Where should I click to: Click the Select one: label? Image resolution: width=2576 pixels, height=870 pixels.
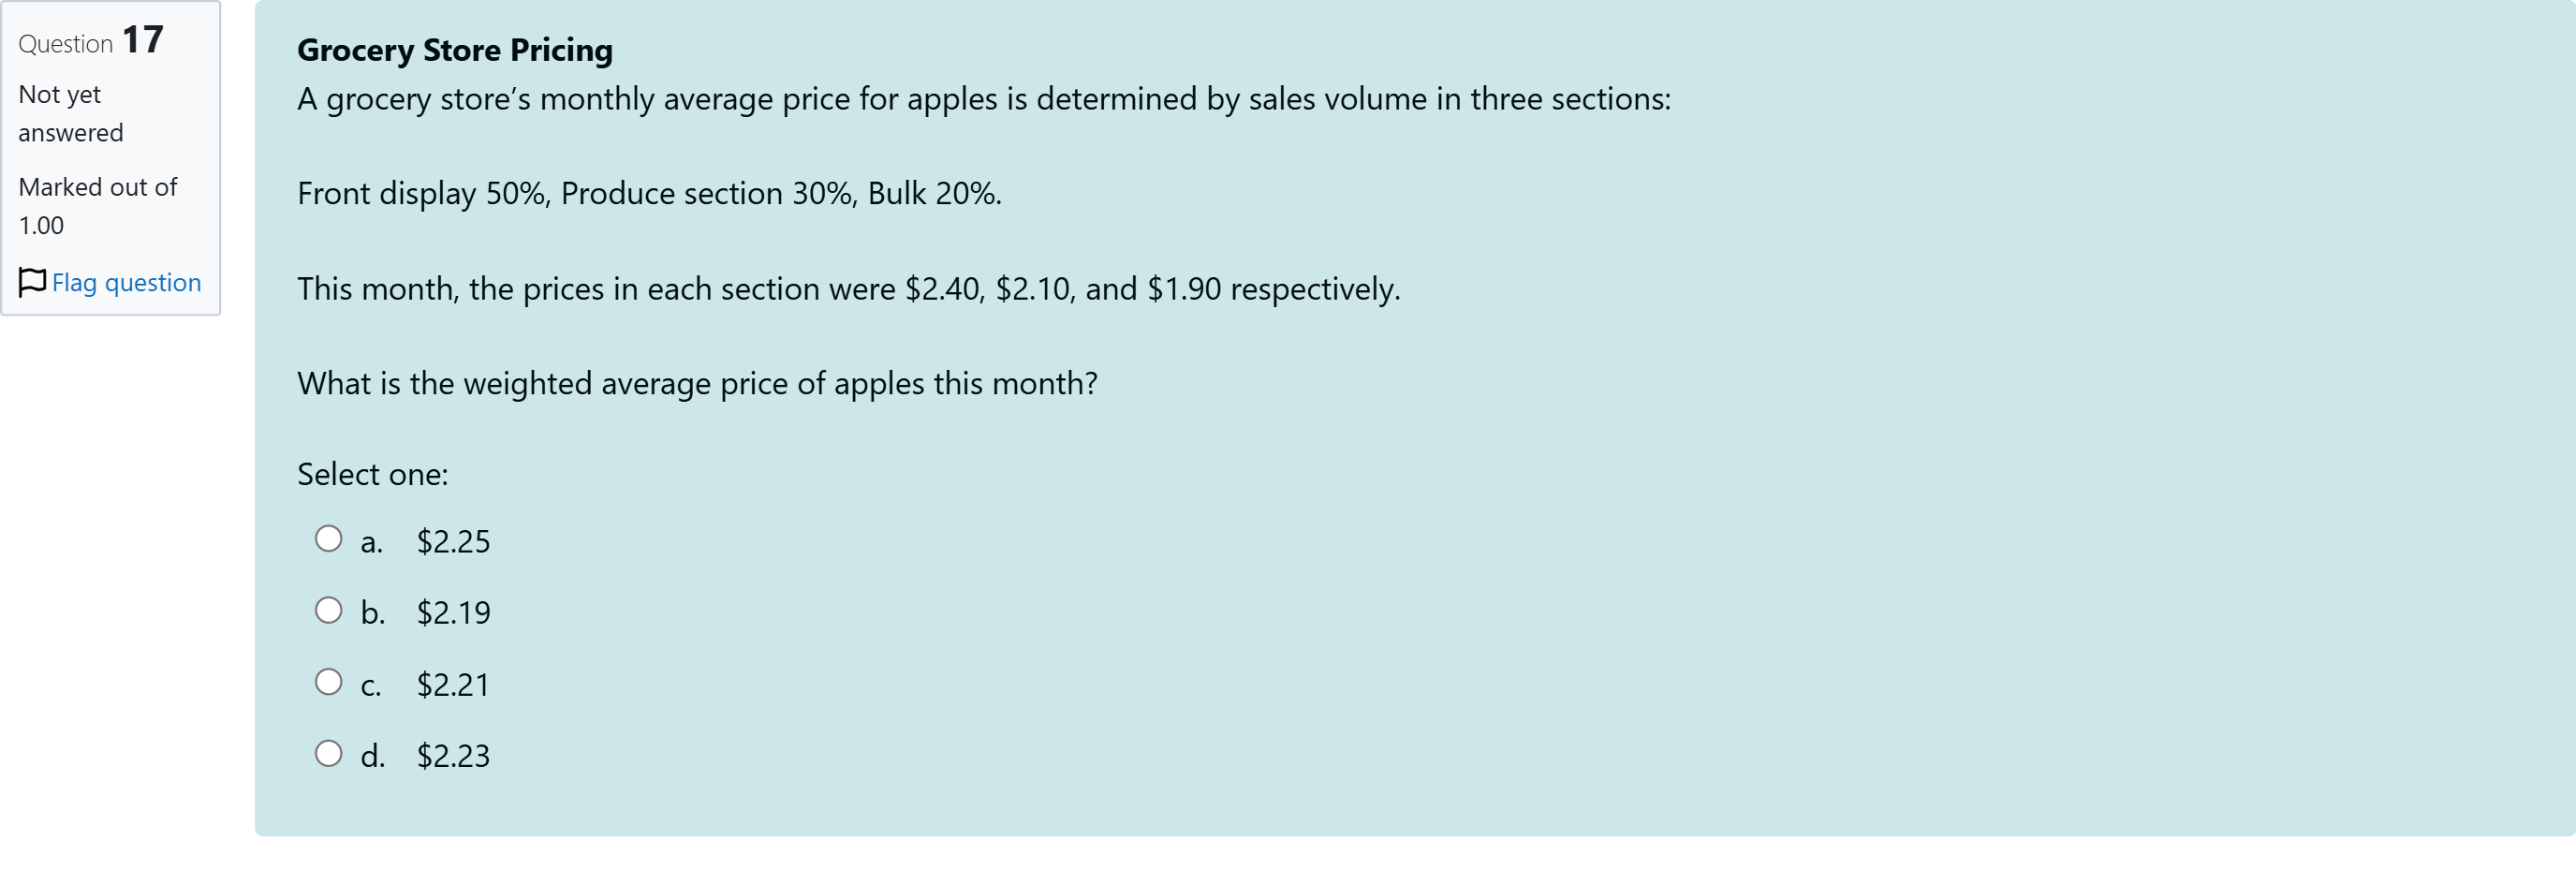(x=372, y=474)
